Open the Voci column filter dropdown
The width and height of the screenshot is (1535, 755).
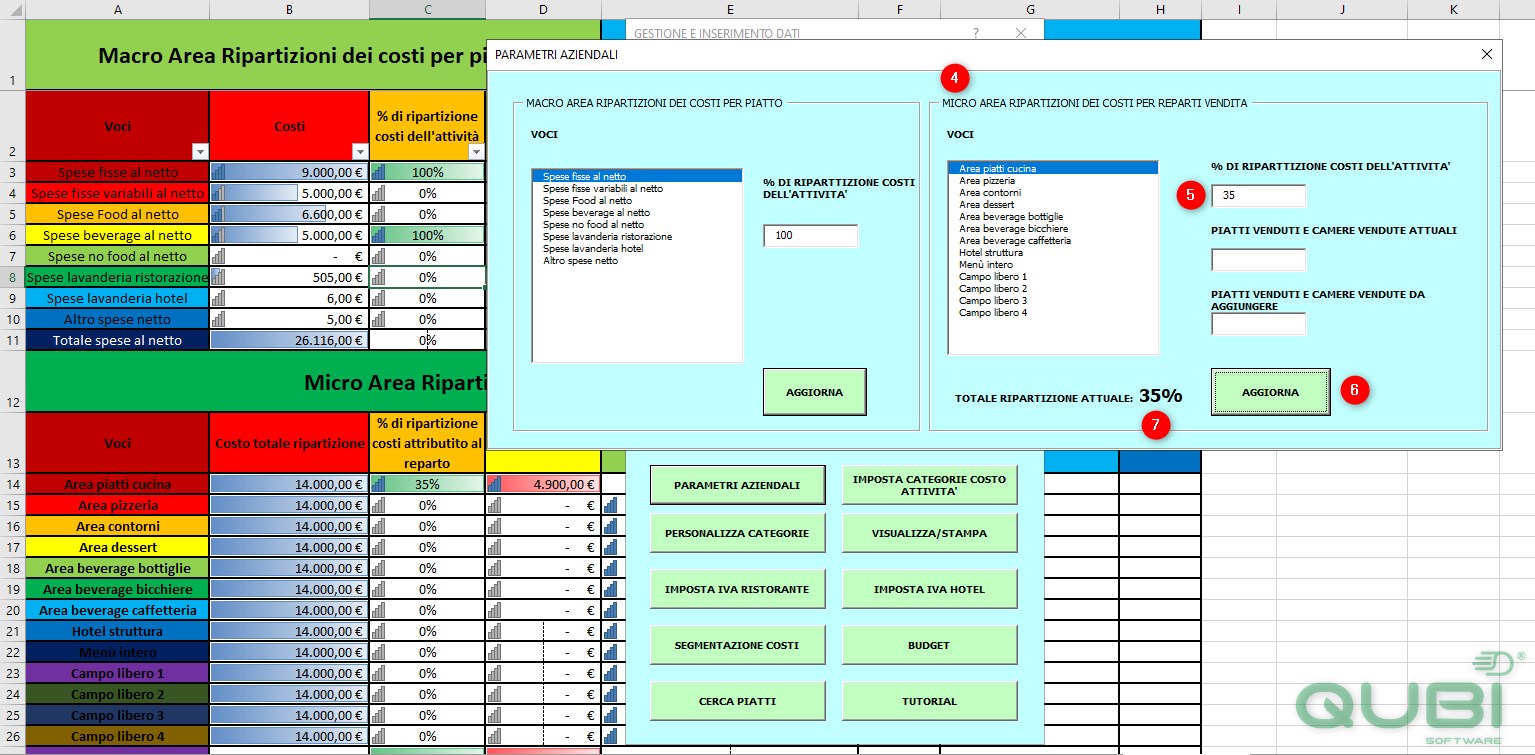click(x=200, y=152)
